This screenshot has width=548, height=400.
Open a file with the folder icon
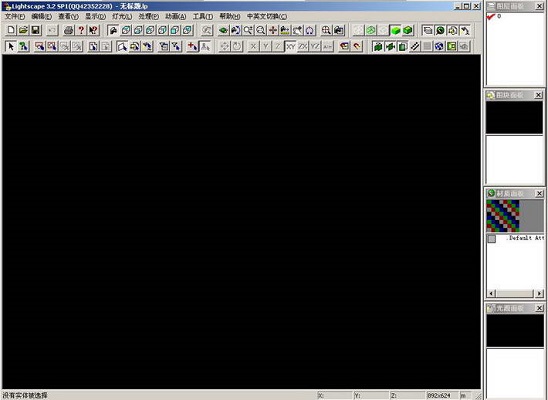click(x=23, y=30)
